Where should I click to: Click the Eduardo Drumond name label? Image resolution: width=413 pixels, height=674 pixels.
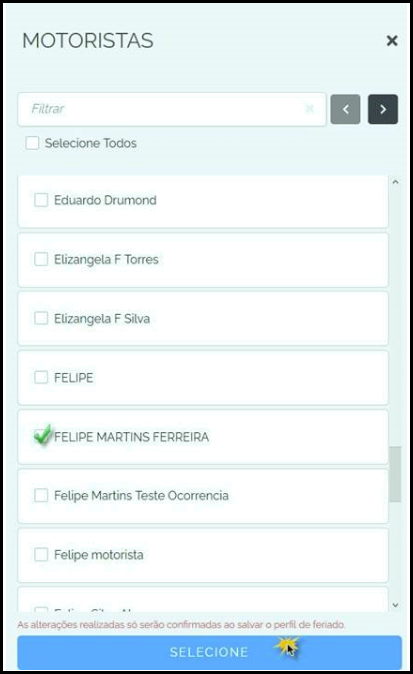pos(105,200)
